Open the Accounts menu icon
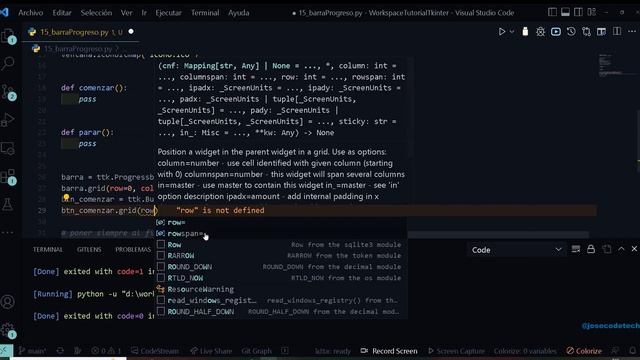Viewport: 640px width, 360px height. 8,302
